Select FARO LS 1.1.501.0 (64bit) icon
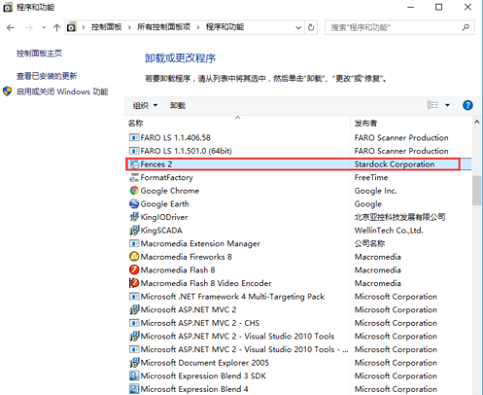The width and height of the screenshot is (483, 395). point(134,151)
